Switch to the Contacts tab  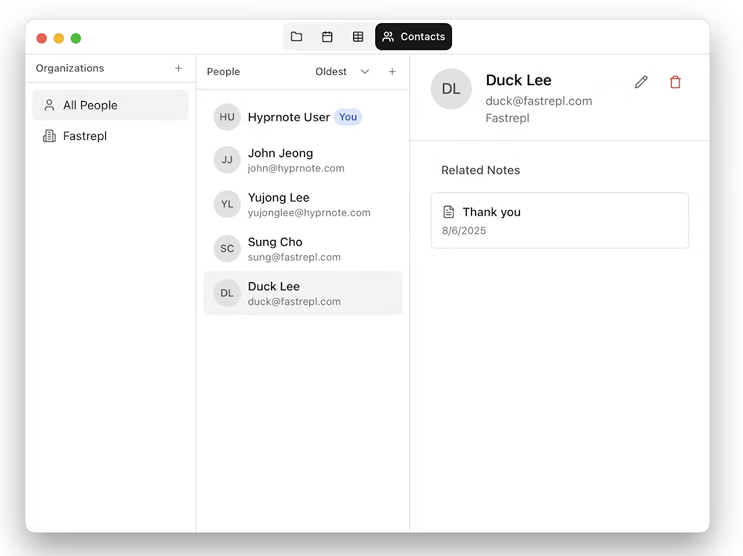(x=413, y=37)
